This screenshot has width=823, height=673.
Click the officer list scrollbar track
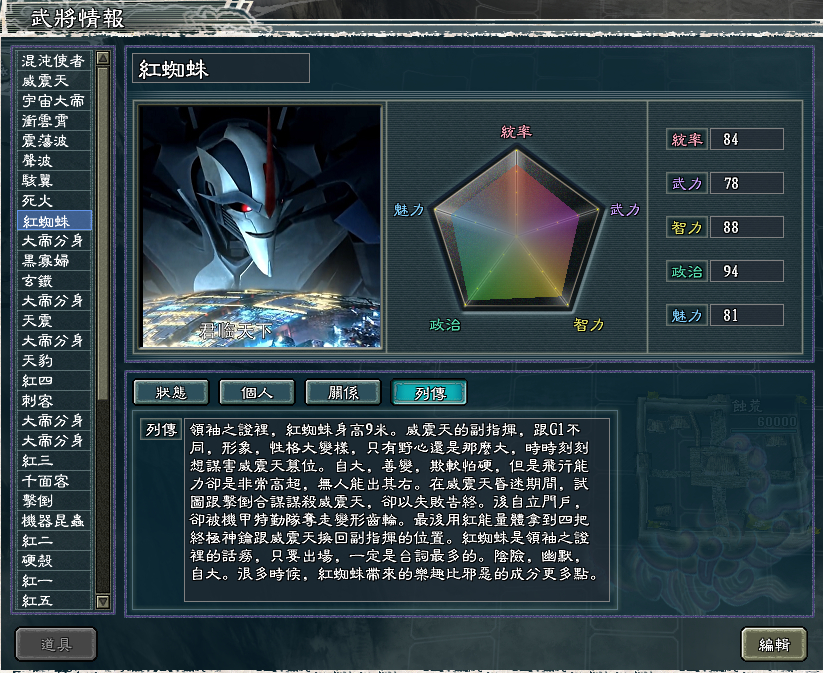[103, 330]
